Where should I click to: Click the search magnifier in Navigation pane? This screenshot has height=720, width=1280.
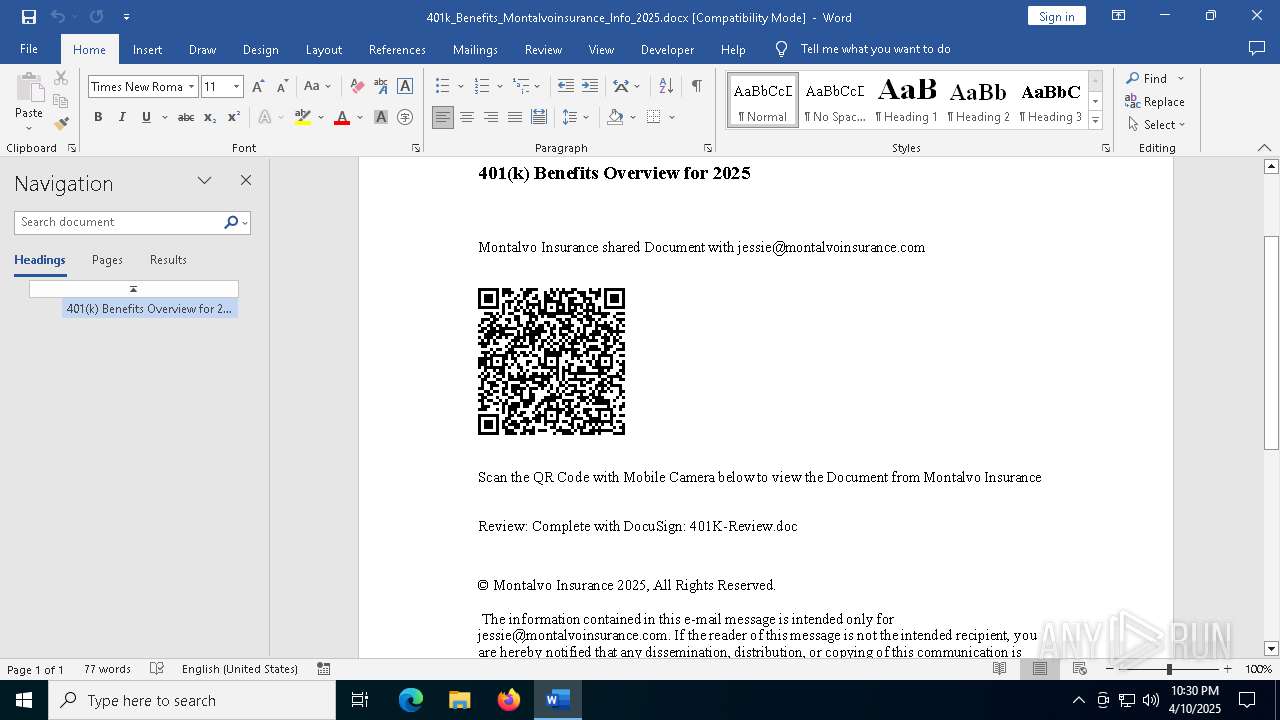(231, 222)
